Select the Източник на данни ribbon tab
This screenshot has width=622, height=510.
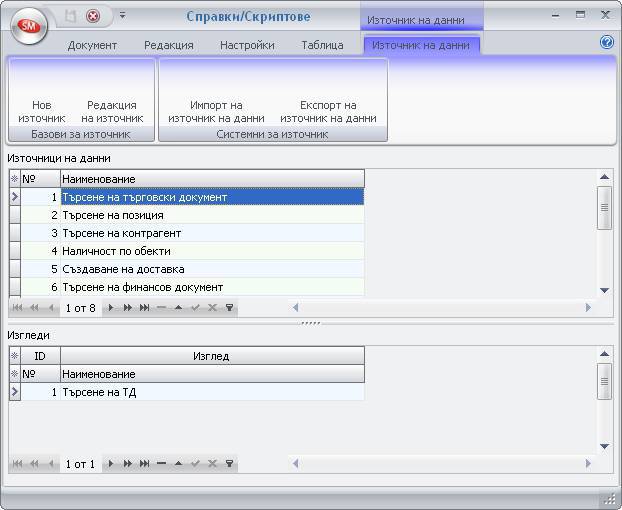point(421,45)
